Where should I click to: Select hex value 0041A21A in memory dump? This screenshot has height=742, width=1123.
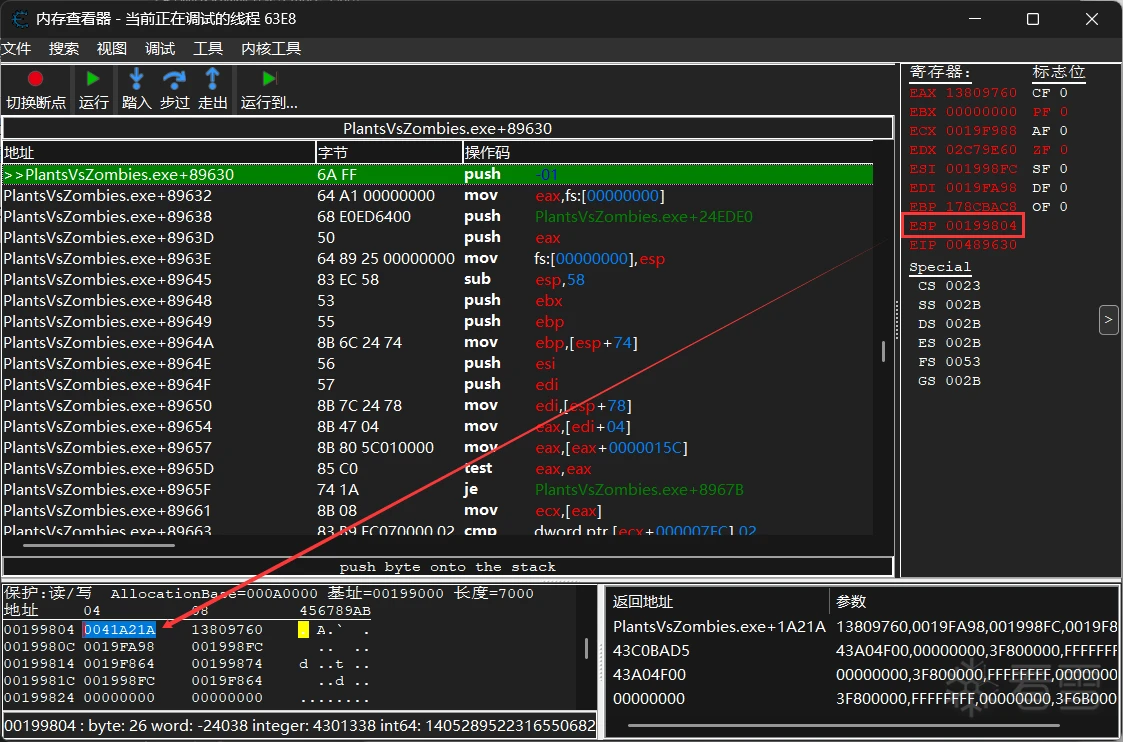click(x=119, y=630)
